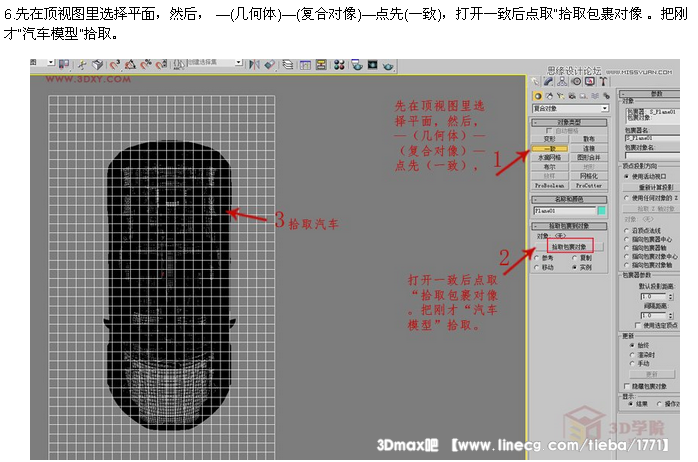Select the Systems category icon
Screen dimensions: 698x462
coord(606,96)
